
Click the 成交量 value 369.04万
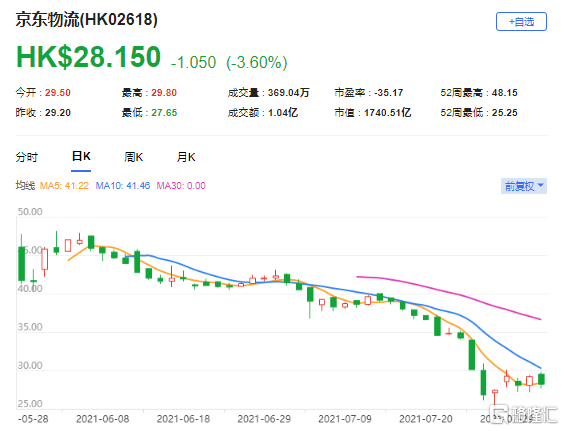click(288, 93)
